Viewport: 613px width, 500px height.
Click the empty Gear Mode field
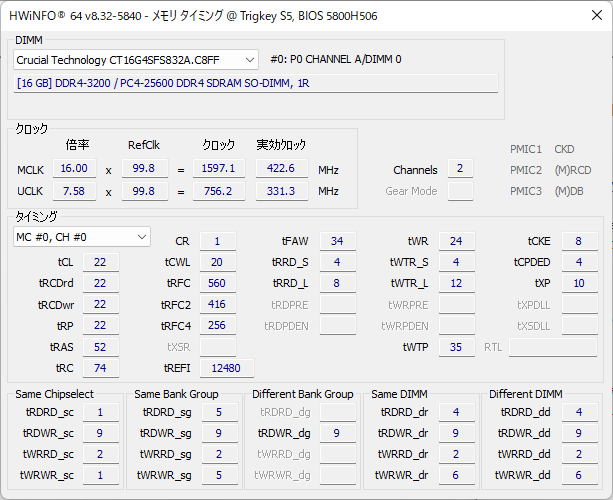click(x=460, y=191)
